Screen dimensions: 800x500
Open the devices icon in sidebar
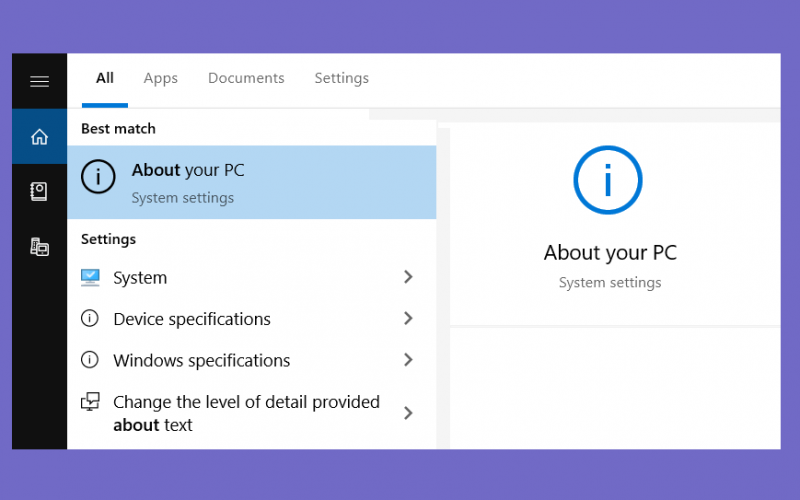click(x=39, y=247)
